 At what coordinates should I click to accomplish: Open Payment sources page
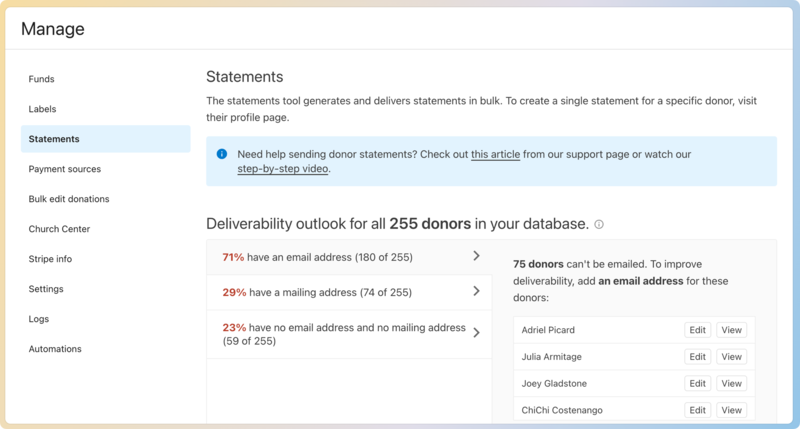pos(65,169)
